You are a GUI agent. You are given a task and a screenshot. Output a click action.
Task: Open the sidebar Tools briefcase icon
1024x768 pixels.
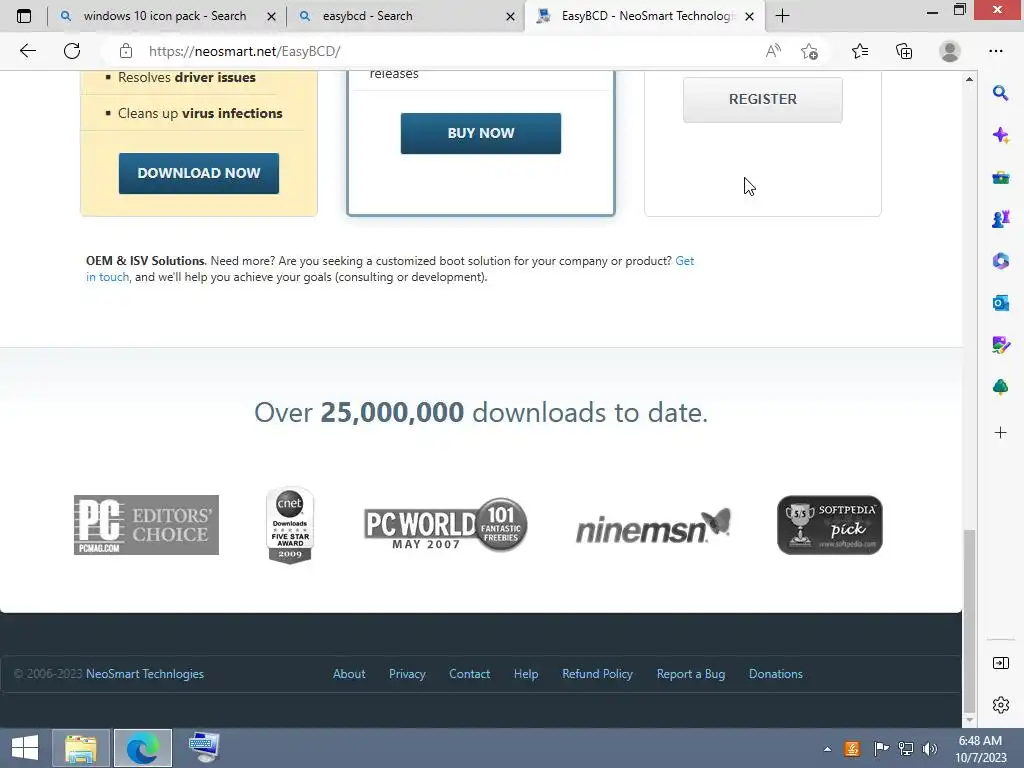click(x=1000, y=177)
